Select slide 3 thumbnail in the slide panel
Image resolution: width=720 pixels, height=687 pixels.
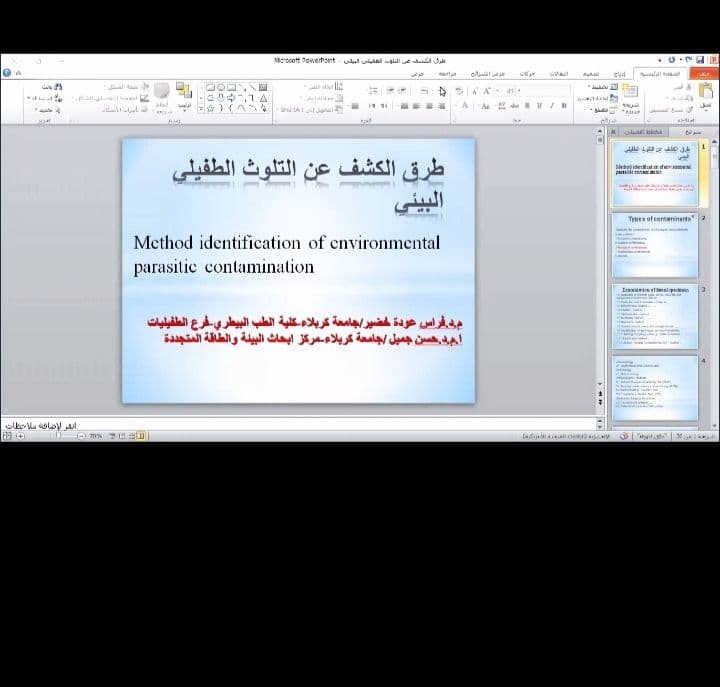tap(655, 317)
